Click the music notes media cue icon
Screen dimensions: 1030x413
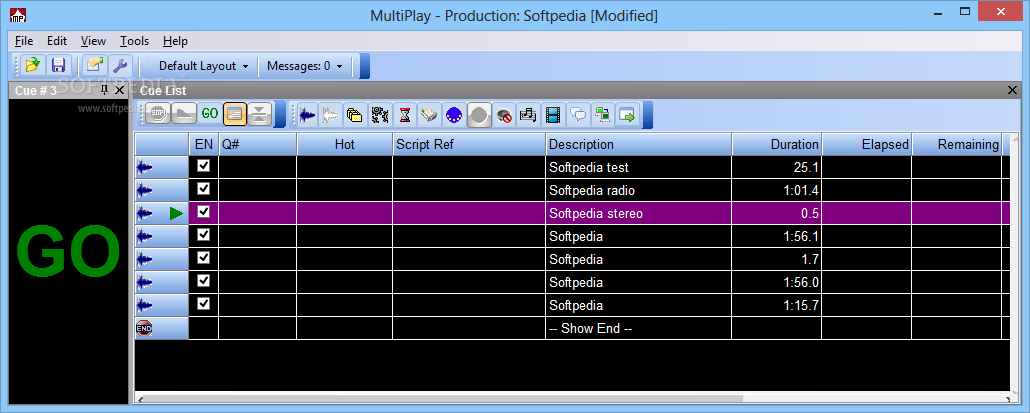(x=527, y=115)
